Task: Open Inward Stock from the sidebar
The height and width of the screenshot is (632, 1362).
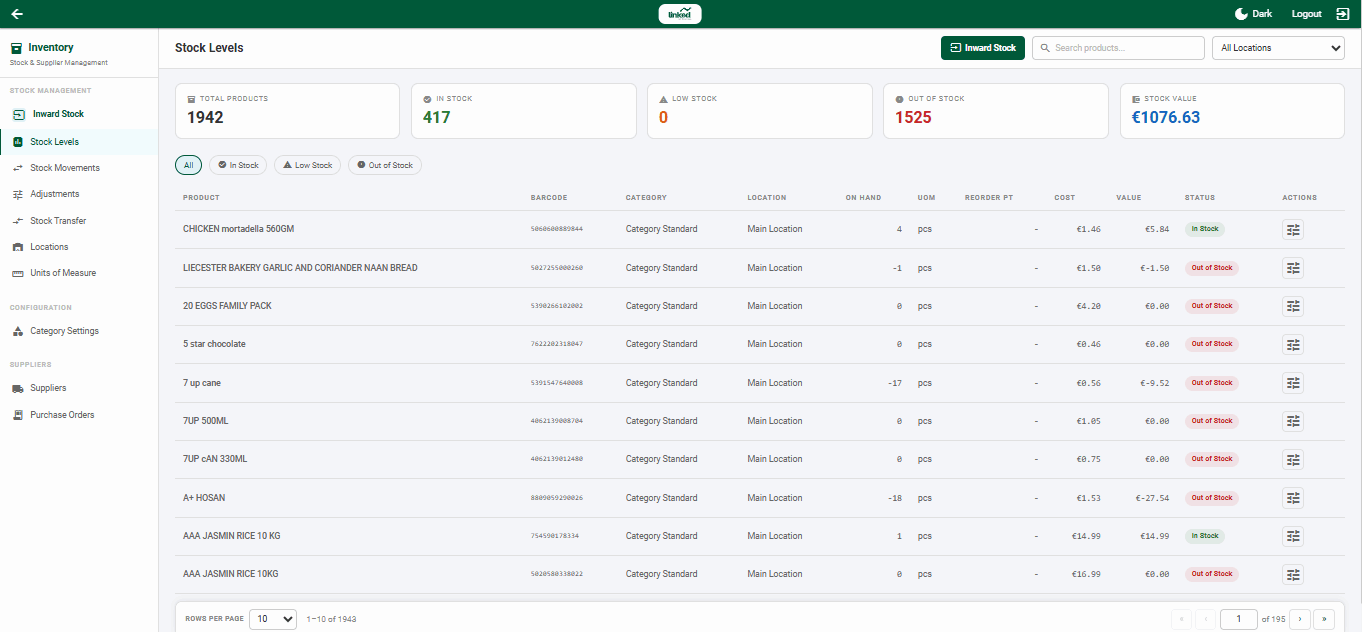Action: [x=79, y=114]
